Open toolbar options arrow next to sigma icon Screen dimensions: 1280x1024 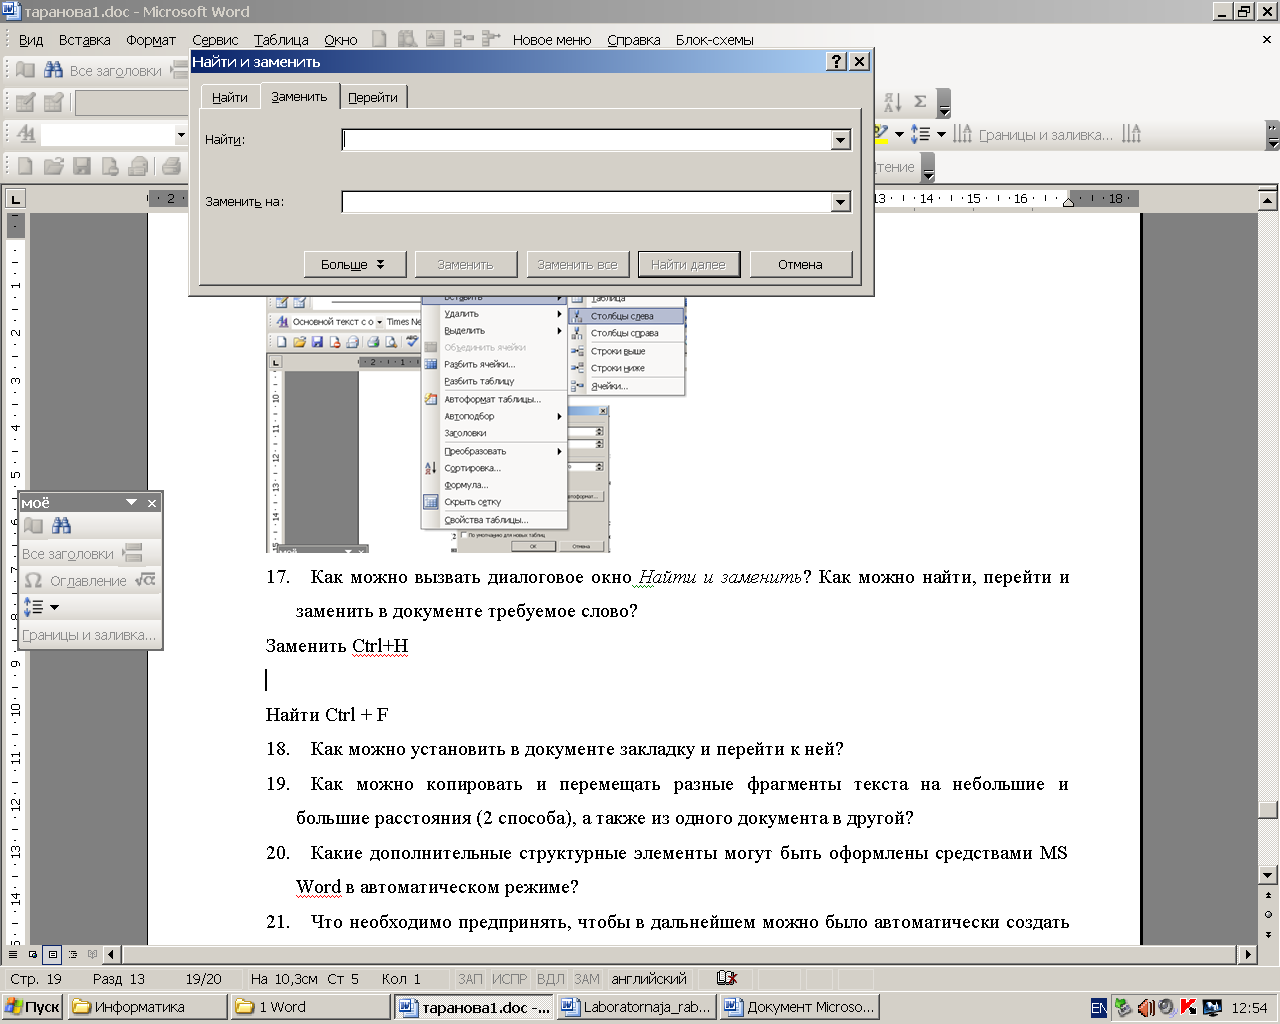pos(944,104)
